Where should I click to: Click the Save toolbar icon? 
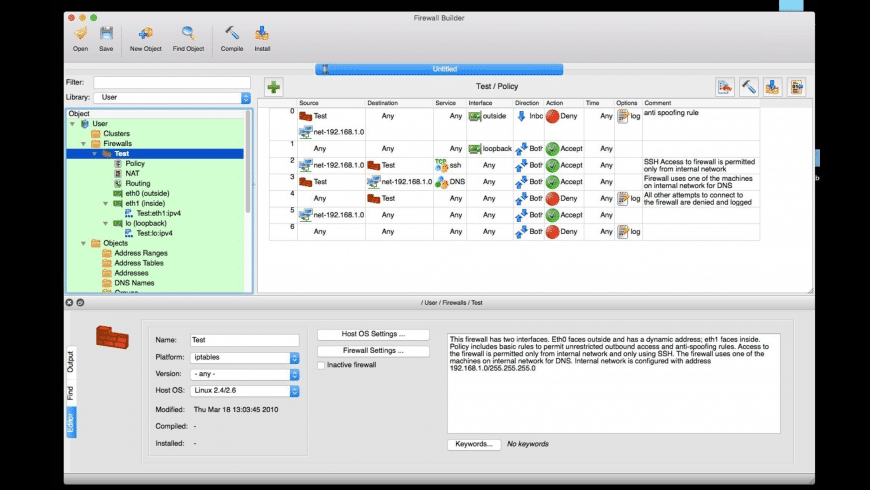[x=106, y=33]
